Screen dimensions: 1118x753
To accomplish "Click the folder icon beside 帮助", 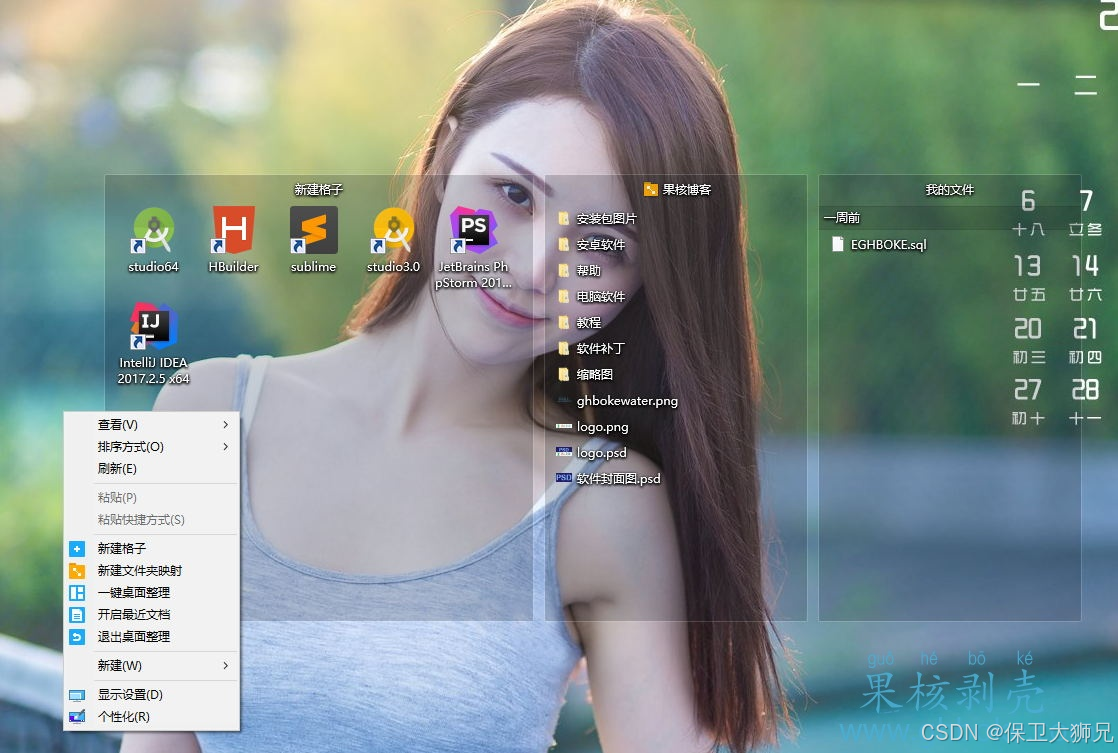I will 563,270.
